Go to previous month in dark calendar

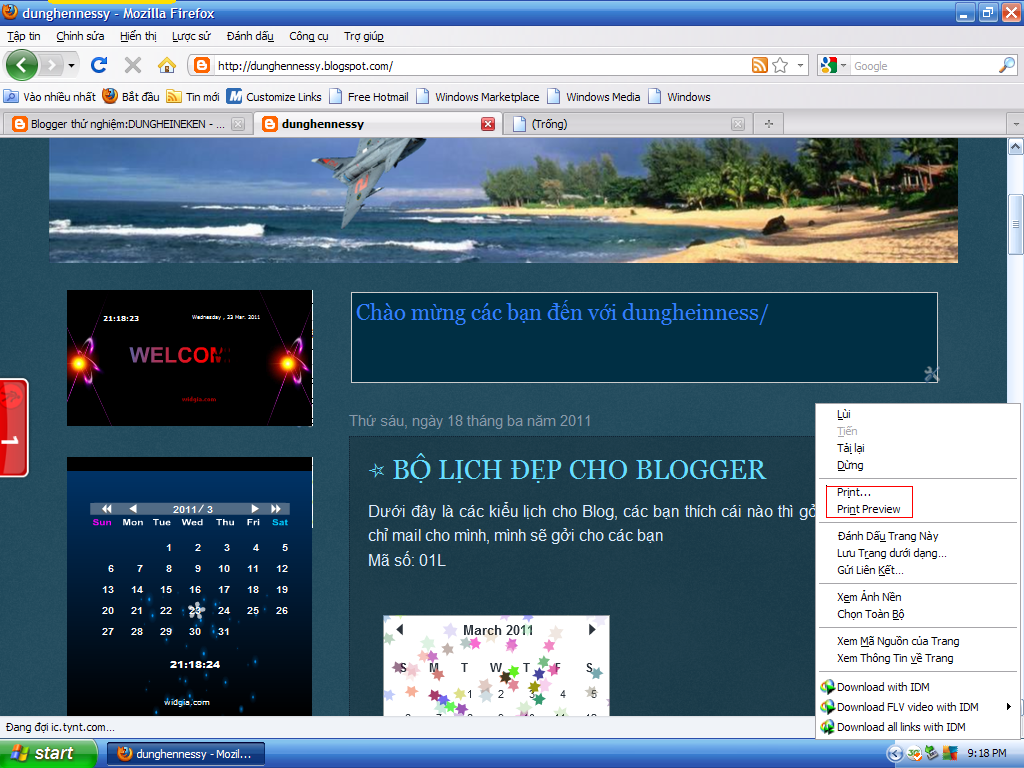[x=133, y=509]
